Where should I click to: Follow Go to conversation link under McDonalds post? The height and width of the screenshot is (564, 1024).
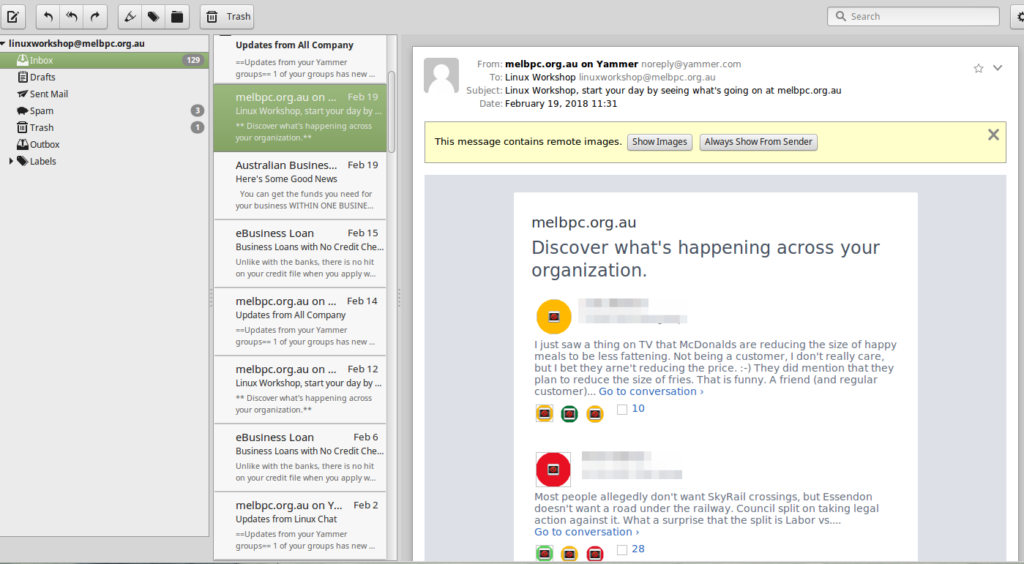[x=651, y=392]
